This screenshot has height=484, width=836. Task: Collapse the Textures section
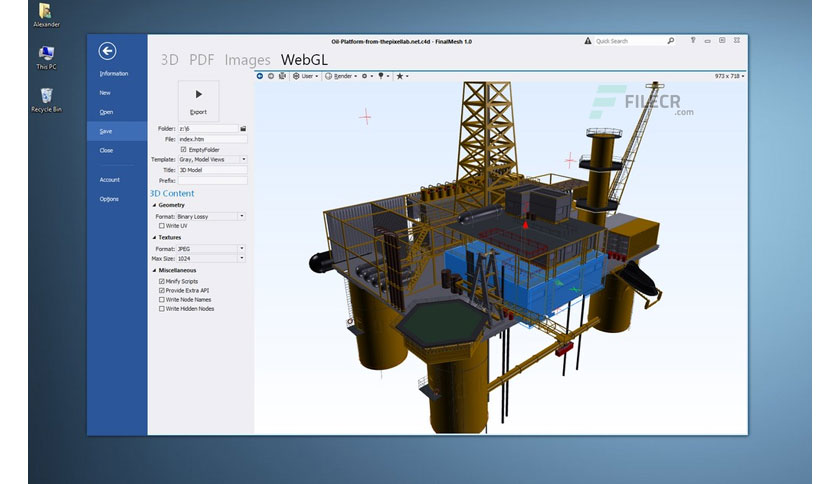155,238
